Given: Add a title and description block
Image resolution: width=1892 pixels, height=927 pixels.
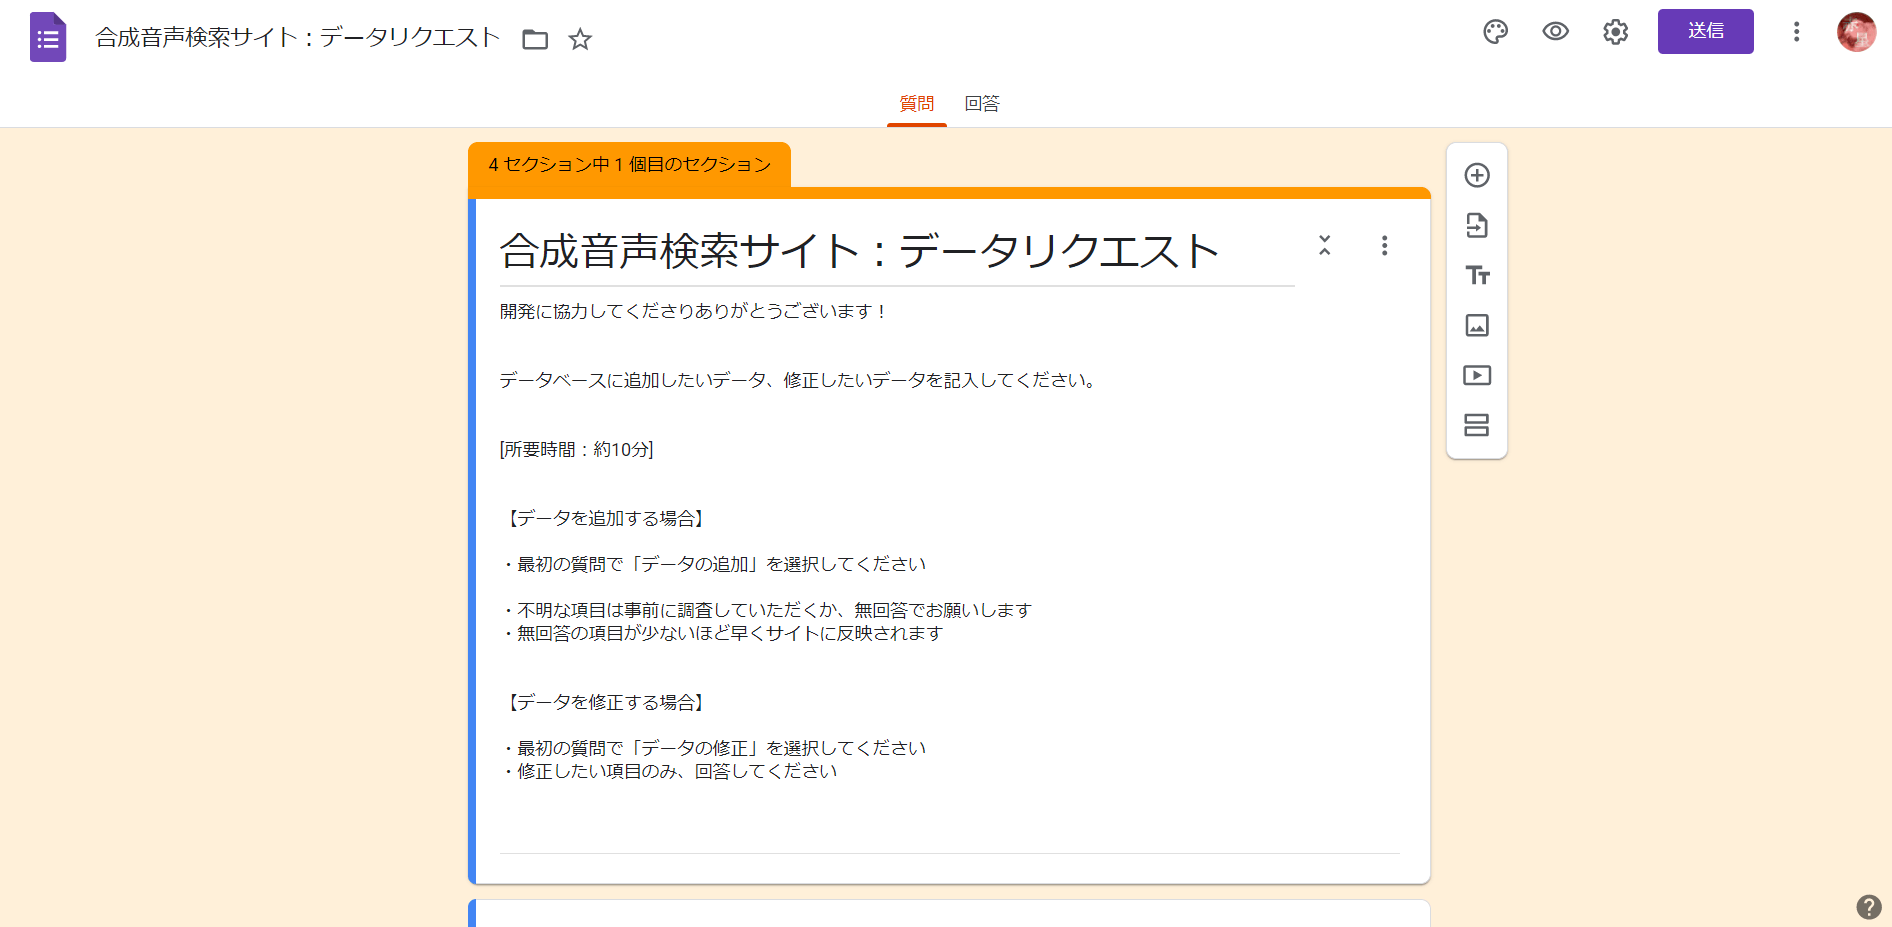Looking at the screenshot, I should 1477,275.
